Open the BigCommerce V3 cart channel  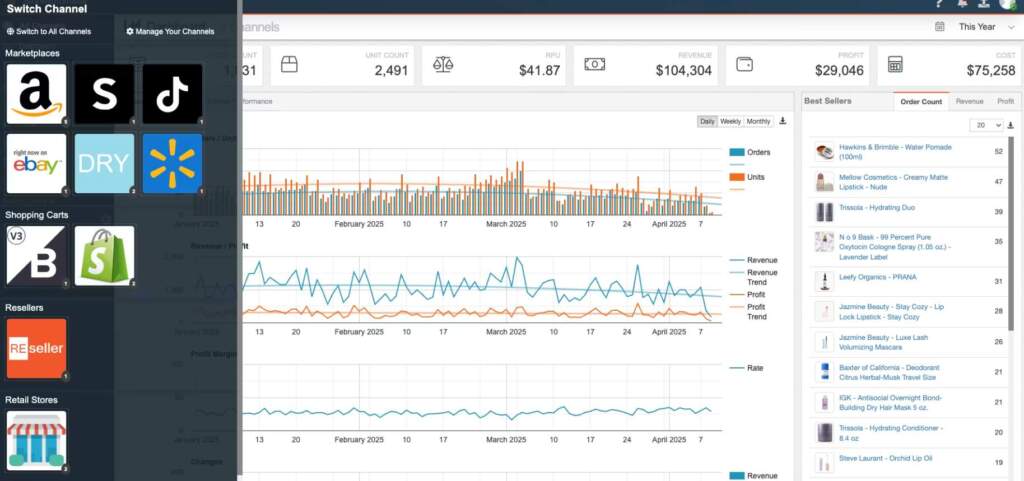[36, 255]
